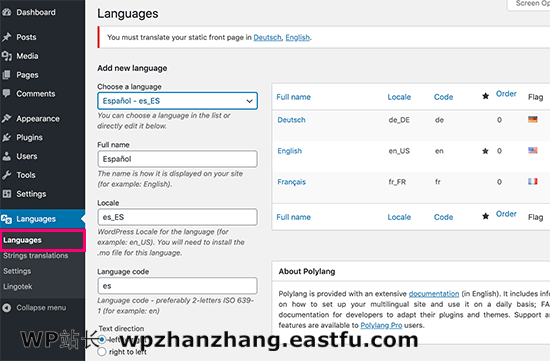Open Tools menu item
The image size is (550, 361).
[x=26, y=175]
